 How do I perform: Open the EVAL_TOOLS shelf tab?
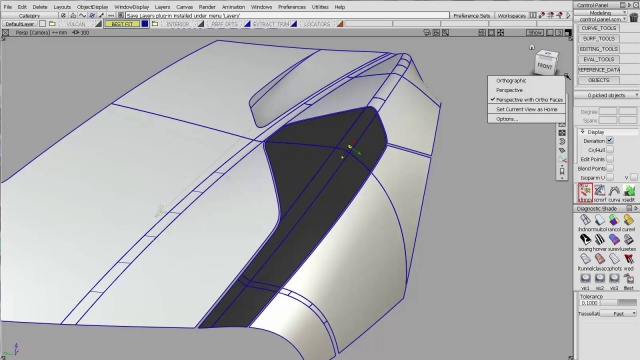pyautogui.click(x=599, y=60)
